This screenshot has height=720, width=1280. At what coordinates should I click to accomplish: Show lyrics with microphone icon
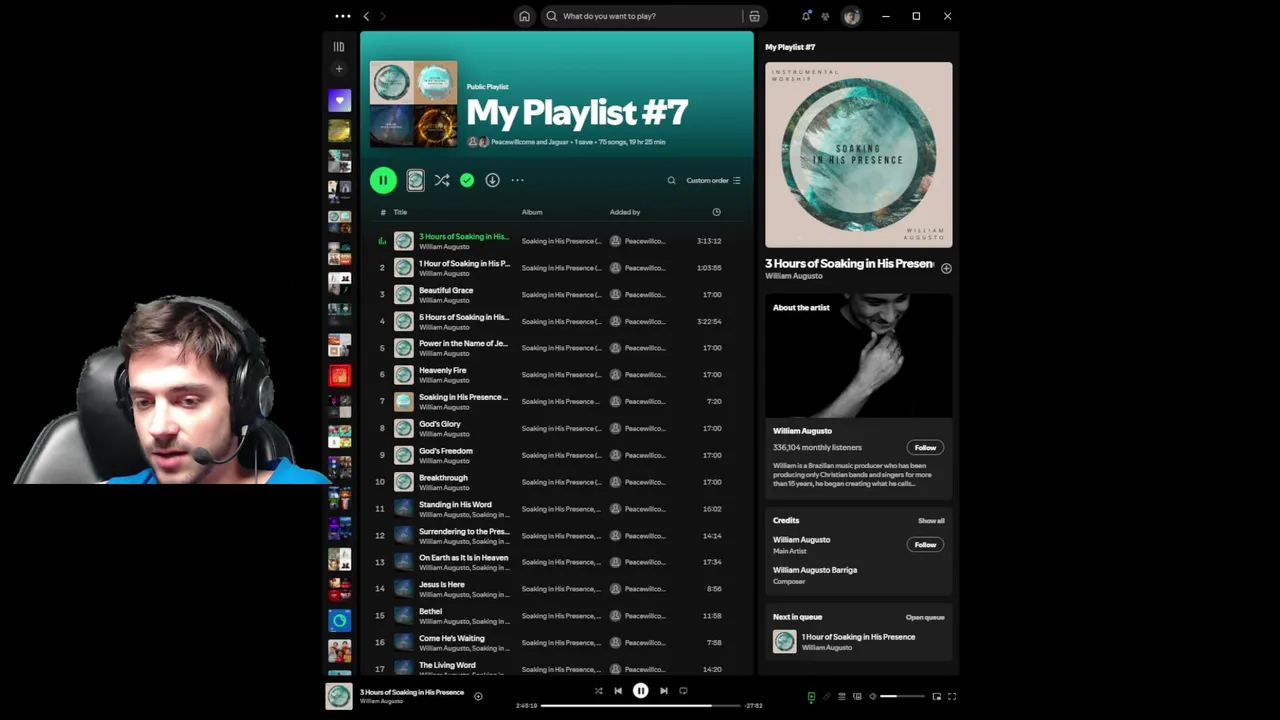(826, 697)
